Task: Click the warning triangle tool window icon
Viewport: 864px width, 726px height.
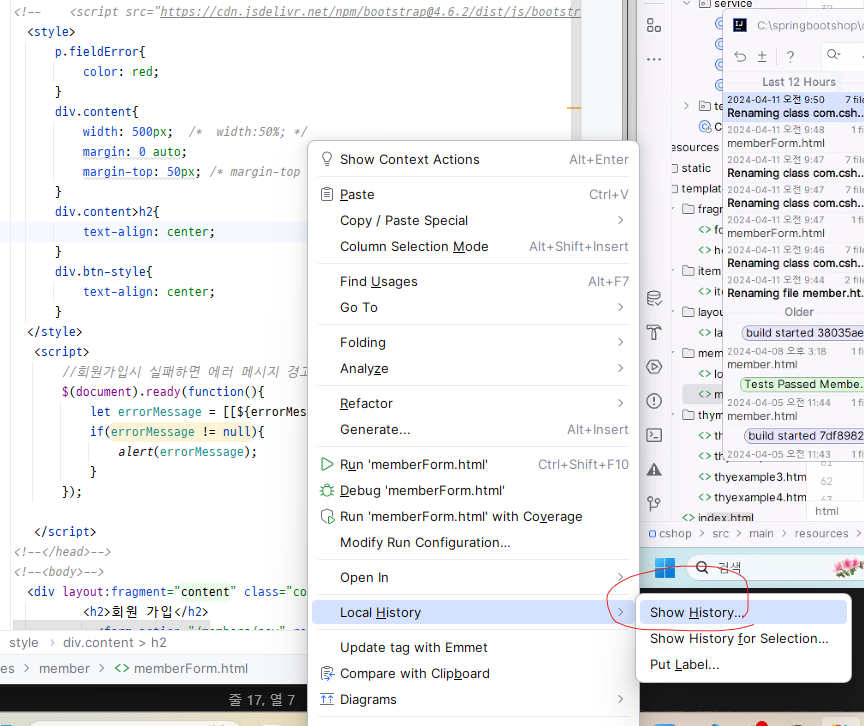Action: tap(654, 470)
